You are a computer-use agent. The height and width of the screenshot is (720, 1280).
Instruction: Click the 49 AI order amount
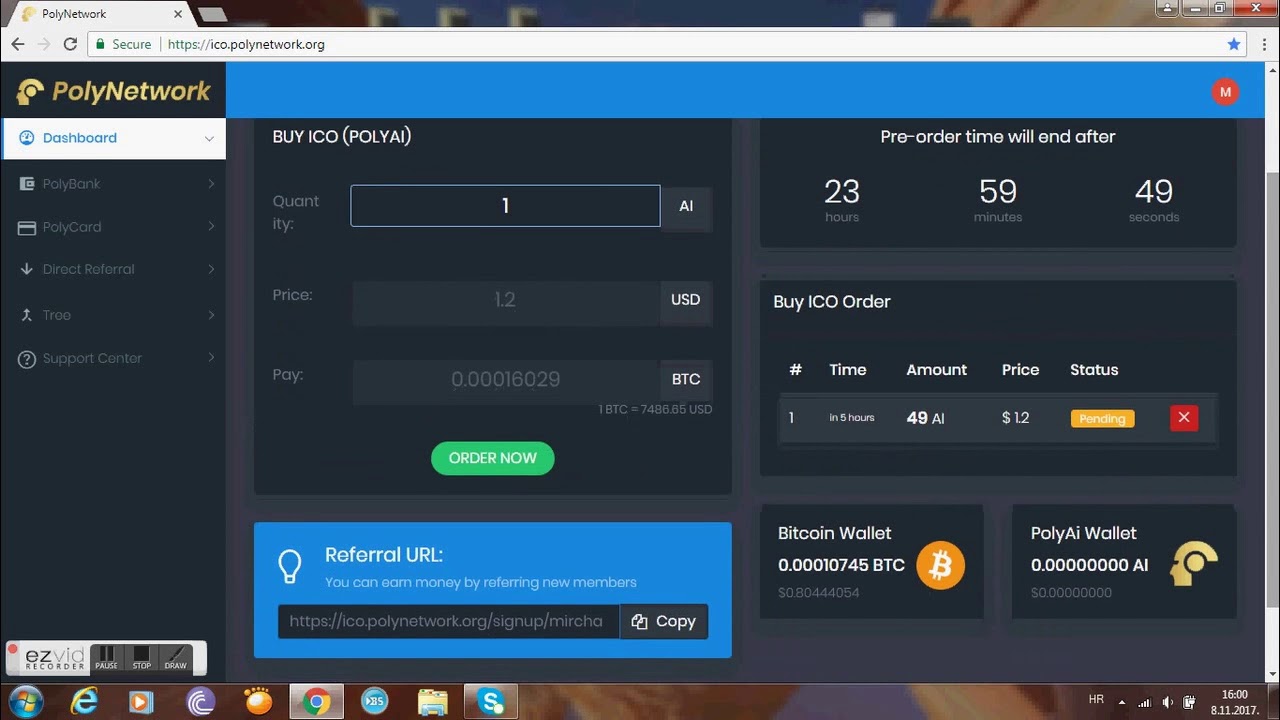(925, 418)
